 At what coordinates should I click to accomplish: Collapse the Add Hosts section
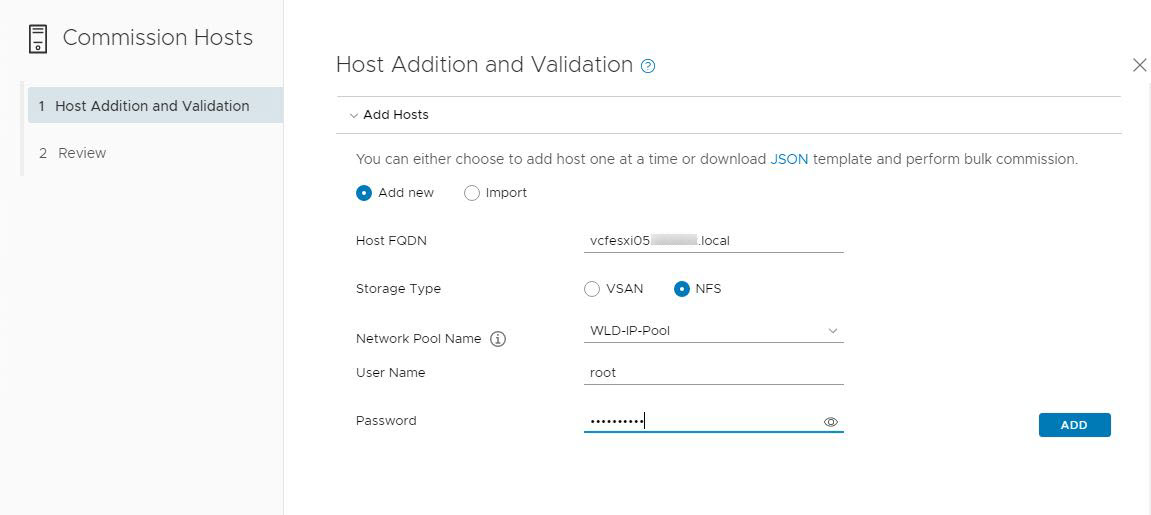tap(354, 116)
